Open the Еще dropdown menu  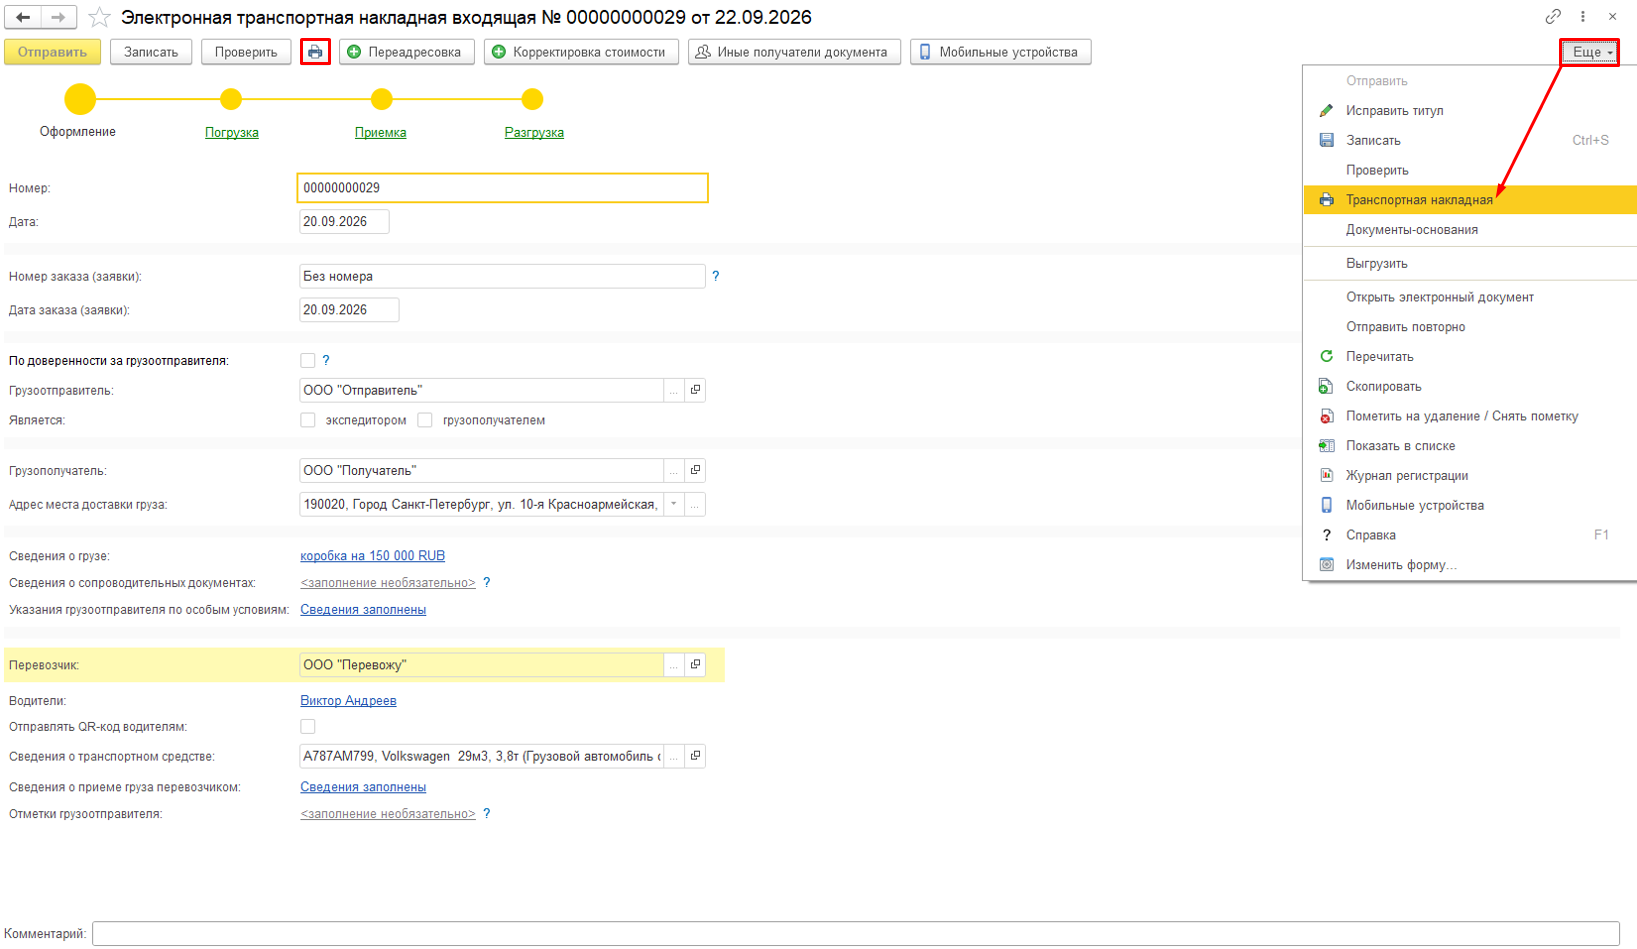(x=1590, y=52)
